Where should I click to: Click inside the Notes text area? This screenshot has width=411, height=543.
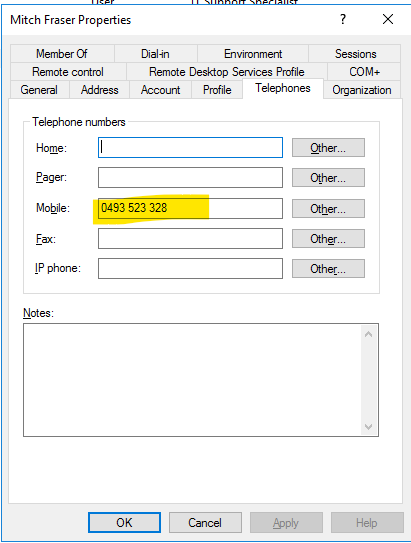(192, 380)
